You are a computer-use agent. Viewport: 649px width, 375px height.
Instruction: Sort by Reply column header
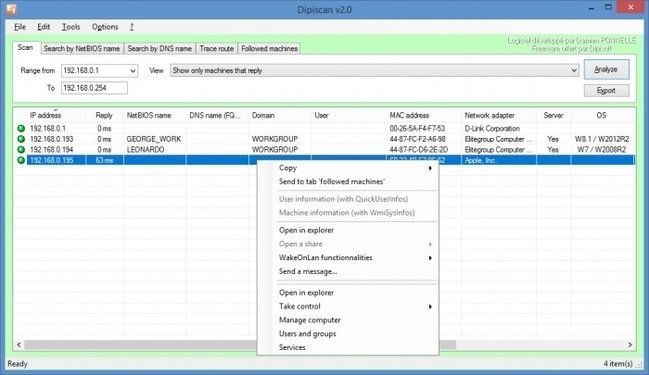tap(104, 115)
